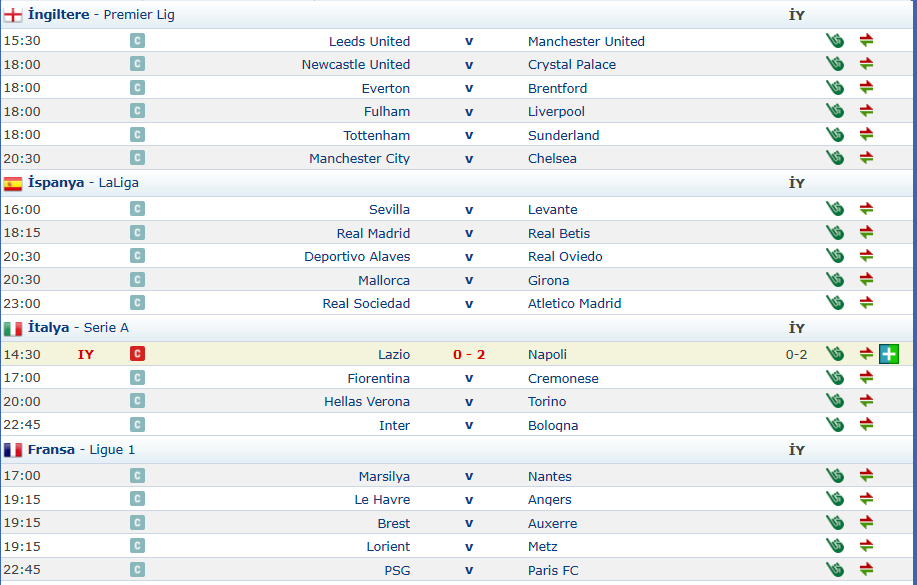
Task: Open the green odds icon for PSG v Paris FC
Action: (x=835, y=569)
